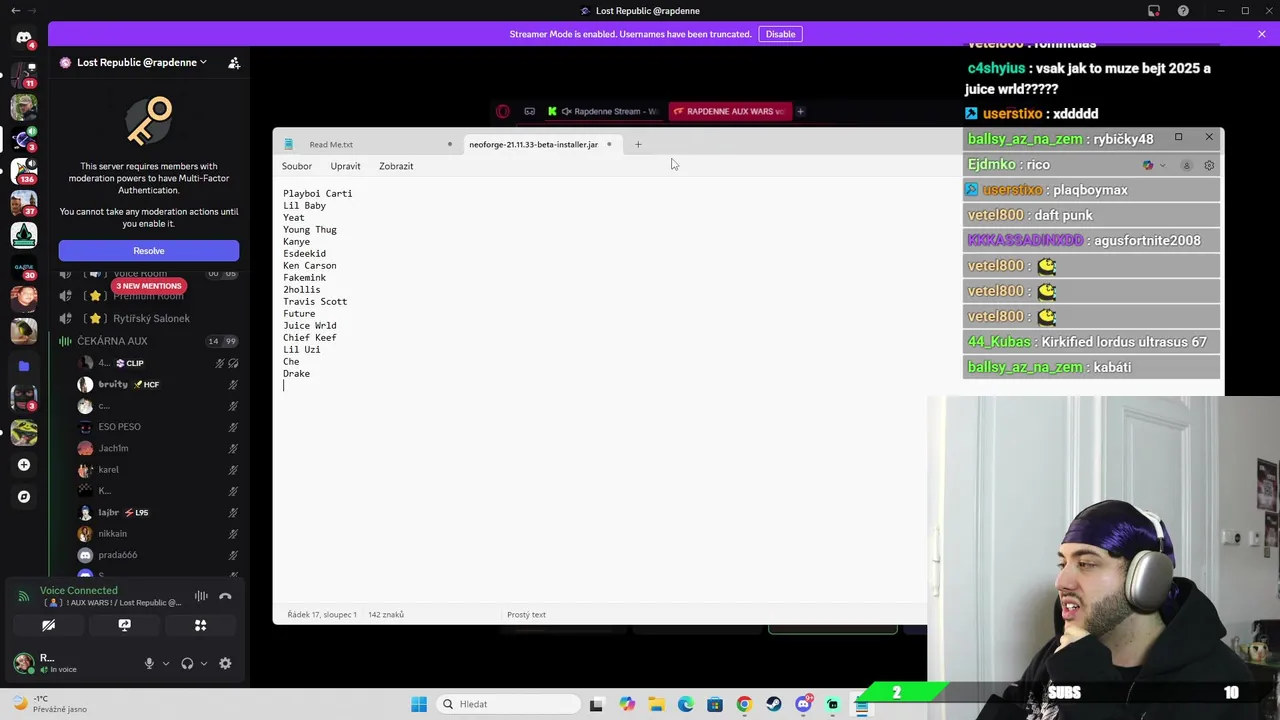The height and width of the screenshot is (720, 1280).
Task: Open the Discord inbox icon in title bar
Action: pyautogui.click(x=1153, y=11)
